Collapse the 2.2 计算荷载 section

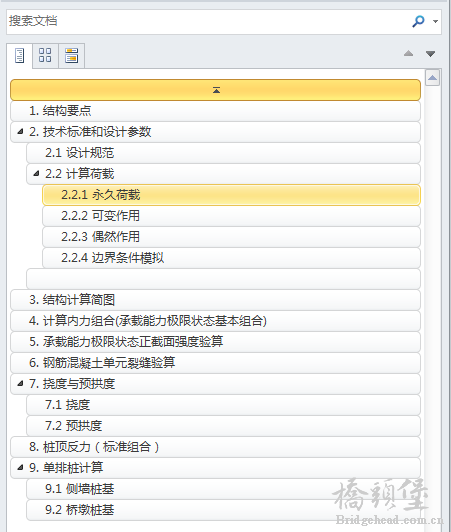pos(36,174)
